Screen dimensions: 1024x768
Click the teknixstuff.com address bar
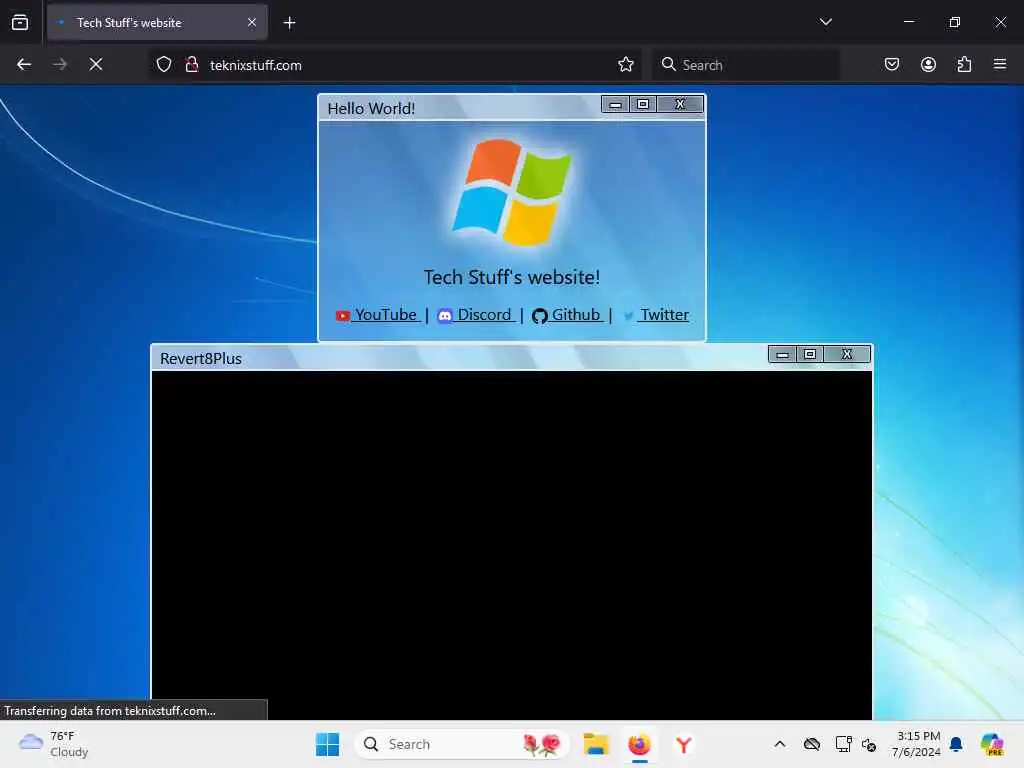[x=395, y=65]
